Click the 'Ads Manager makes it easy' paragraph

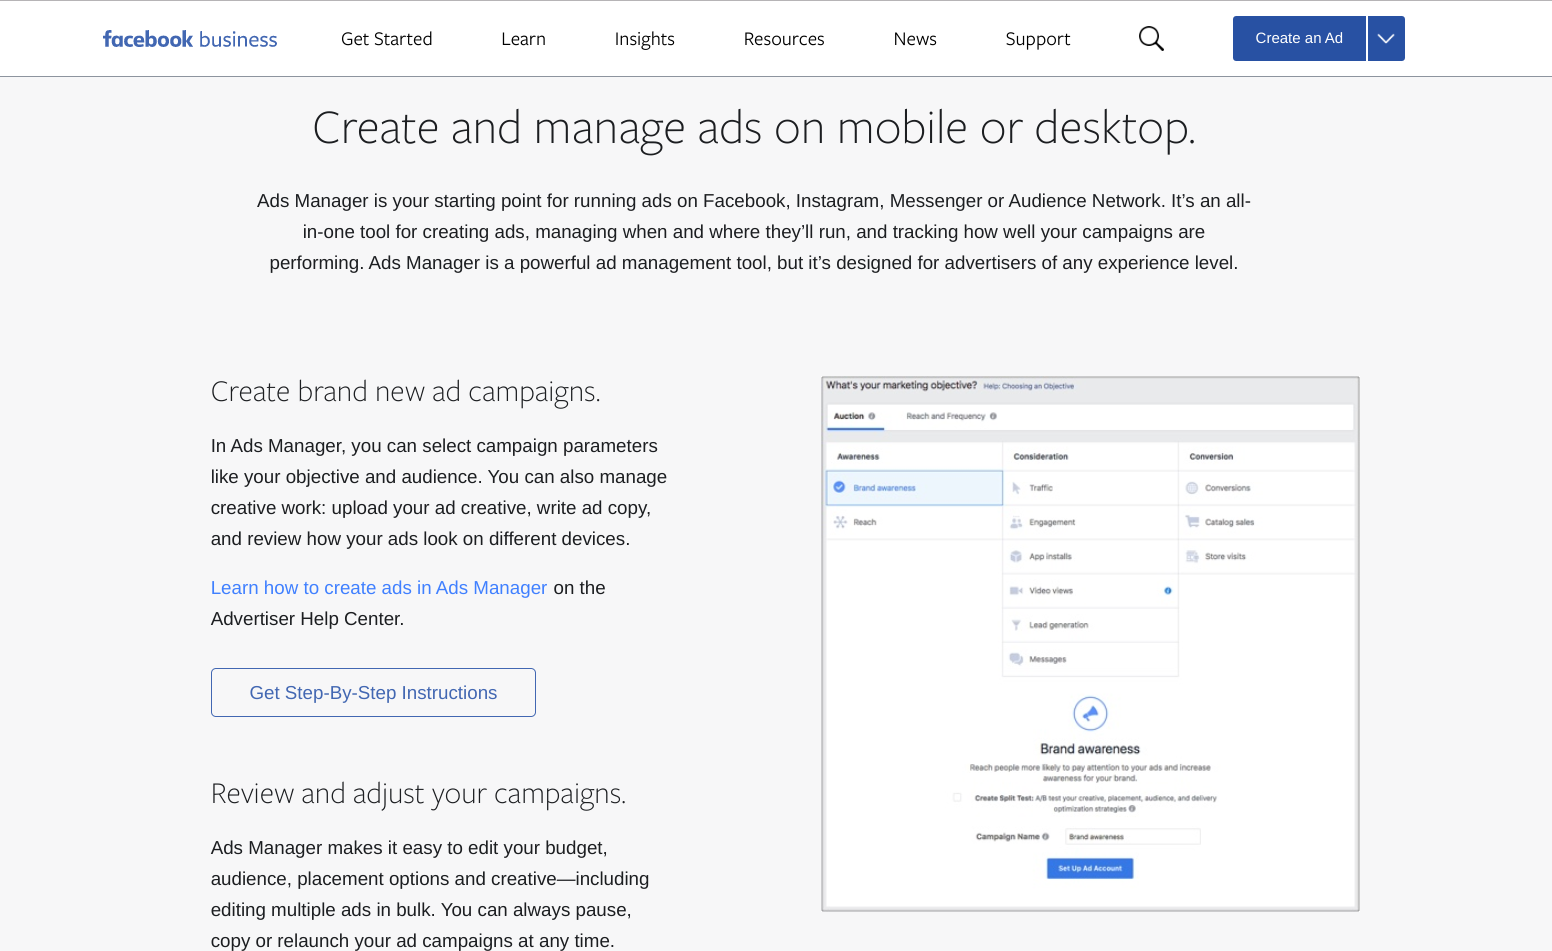(430, 894)
